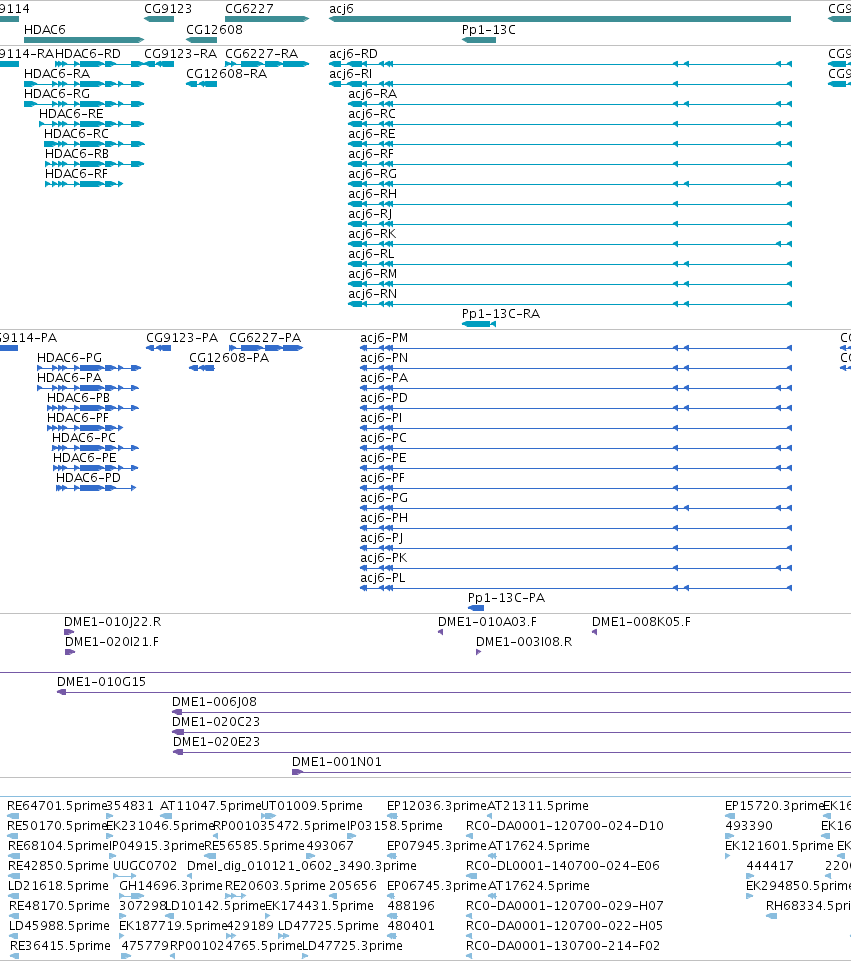Select BAC end DME1-010A03.F
The height and width of the screenshot is (961, 851).
click(488, 621)
